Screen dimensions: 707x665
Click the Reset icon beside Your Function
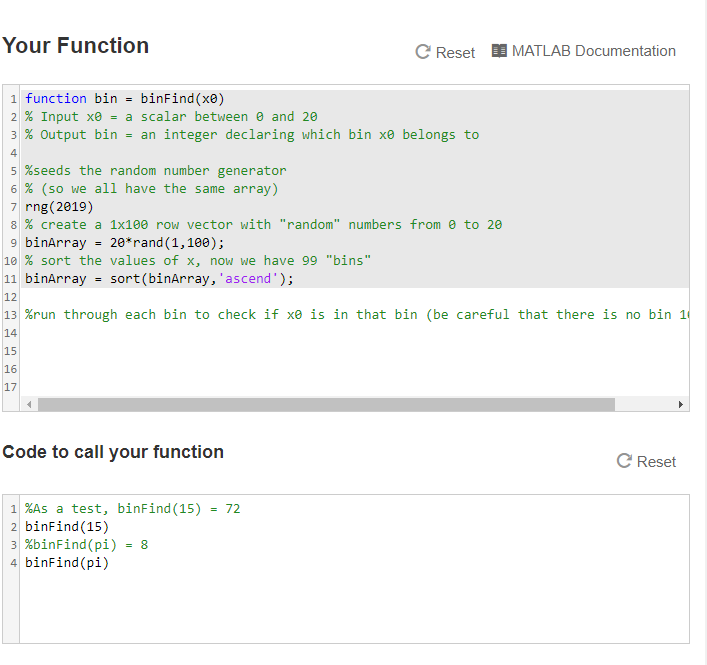pos(422,52)
